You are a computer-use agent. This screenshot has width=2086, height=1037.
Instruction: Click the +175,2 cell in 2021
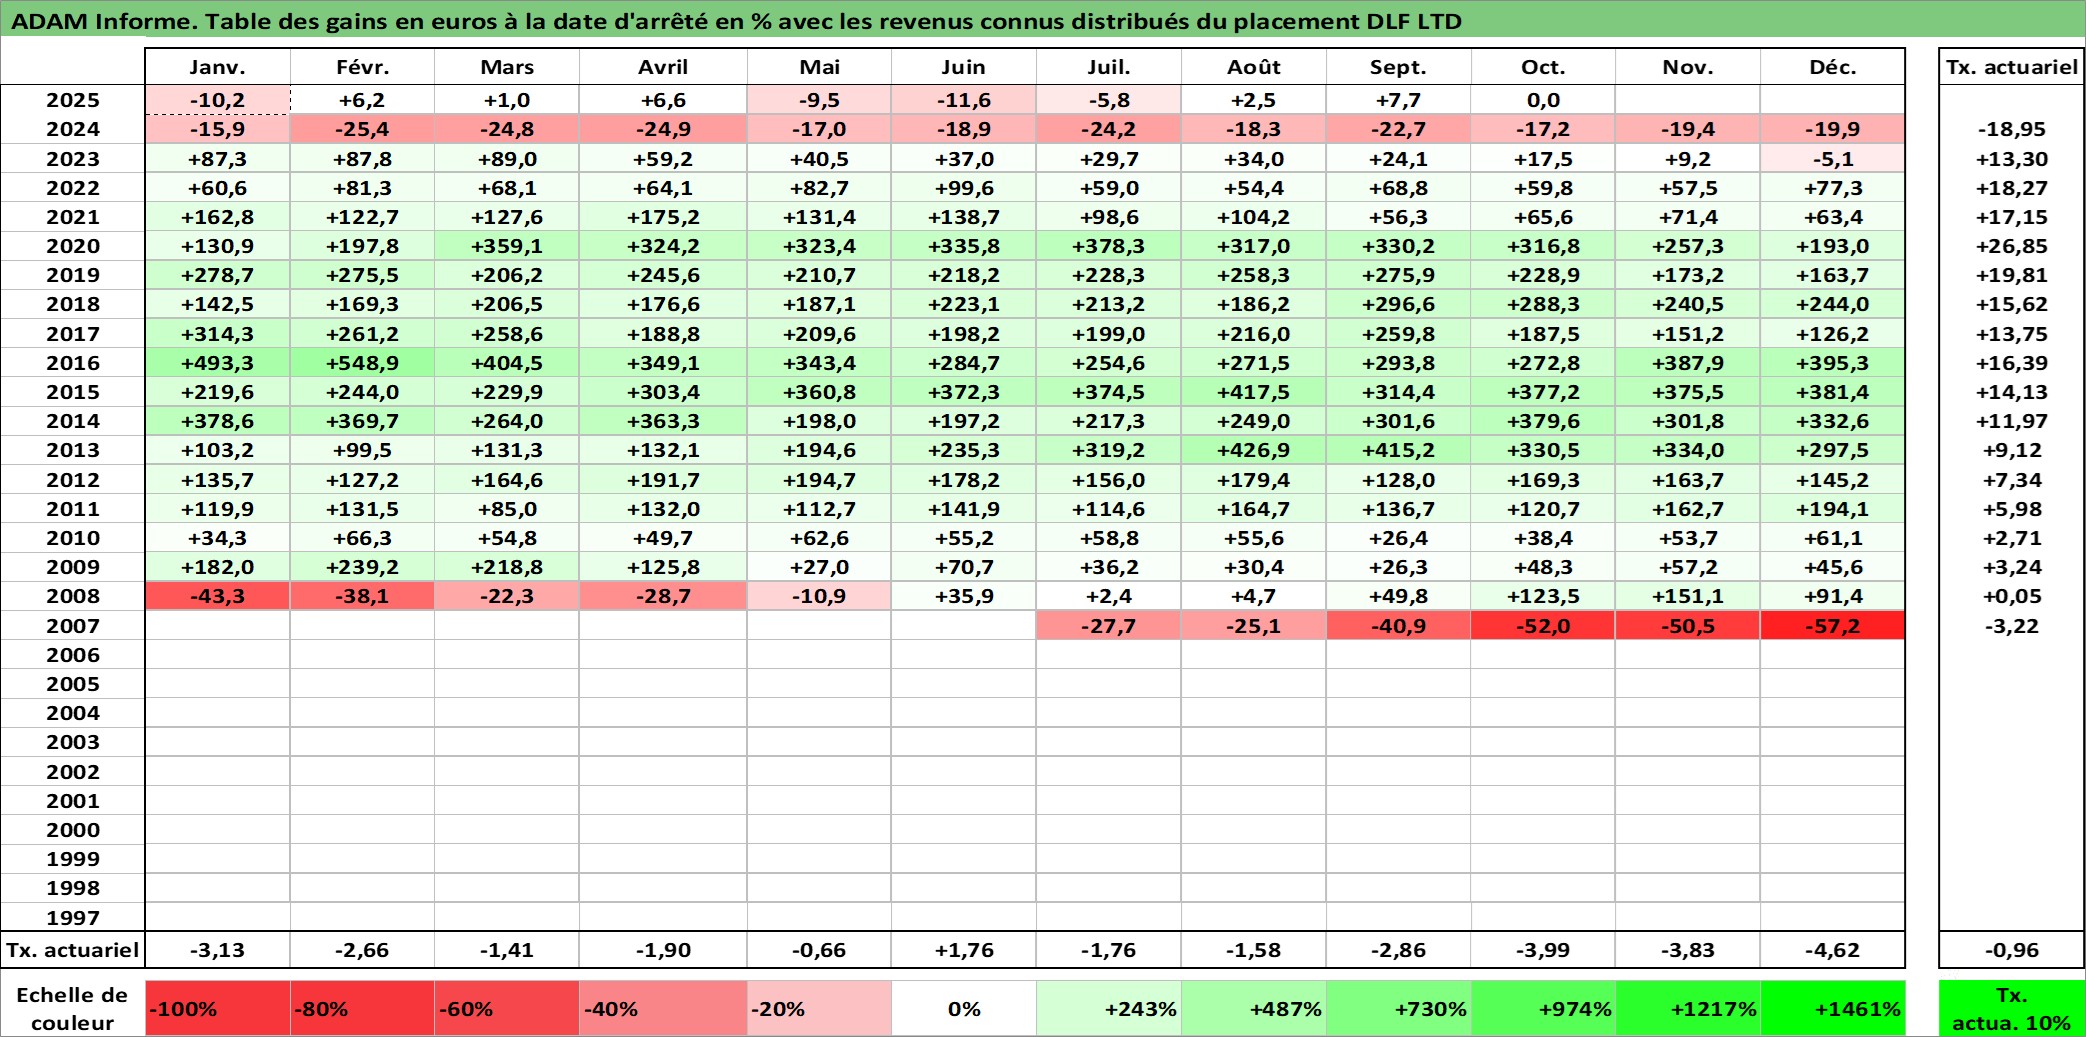(x=663, y=217)
